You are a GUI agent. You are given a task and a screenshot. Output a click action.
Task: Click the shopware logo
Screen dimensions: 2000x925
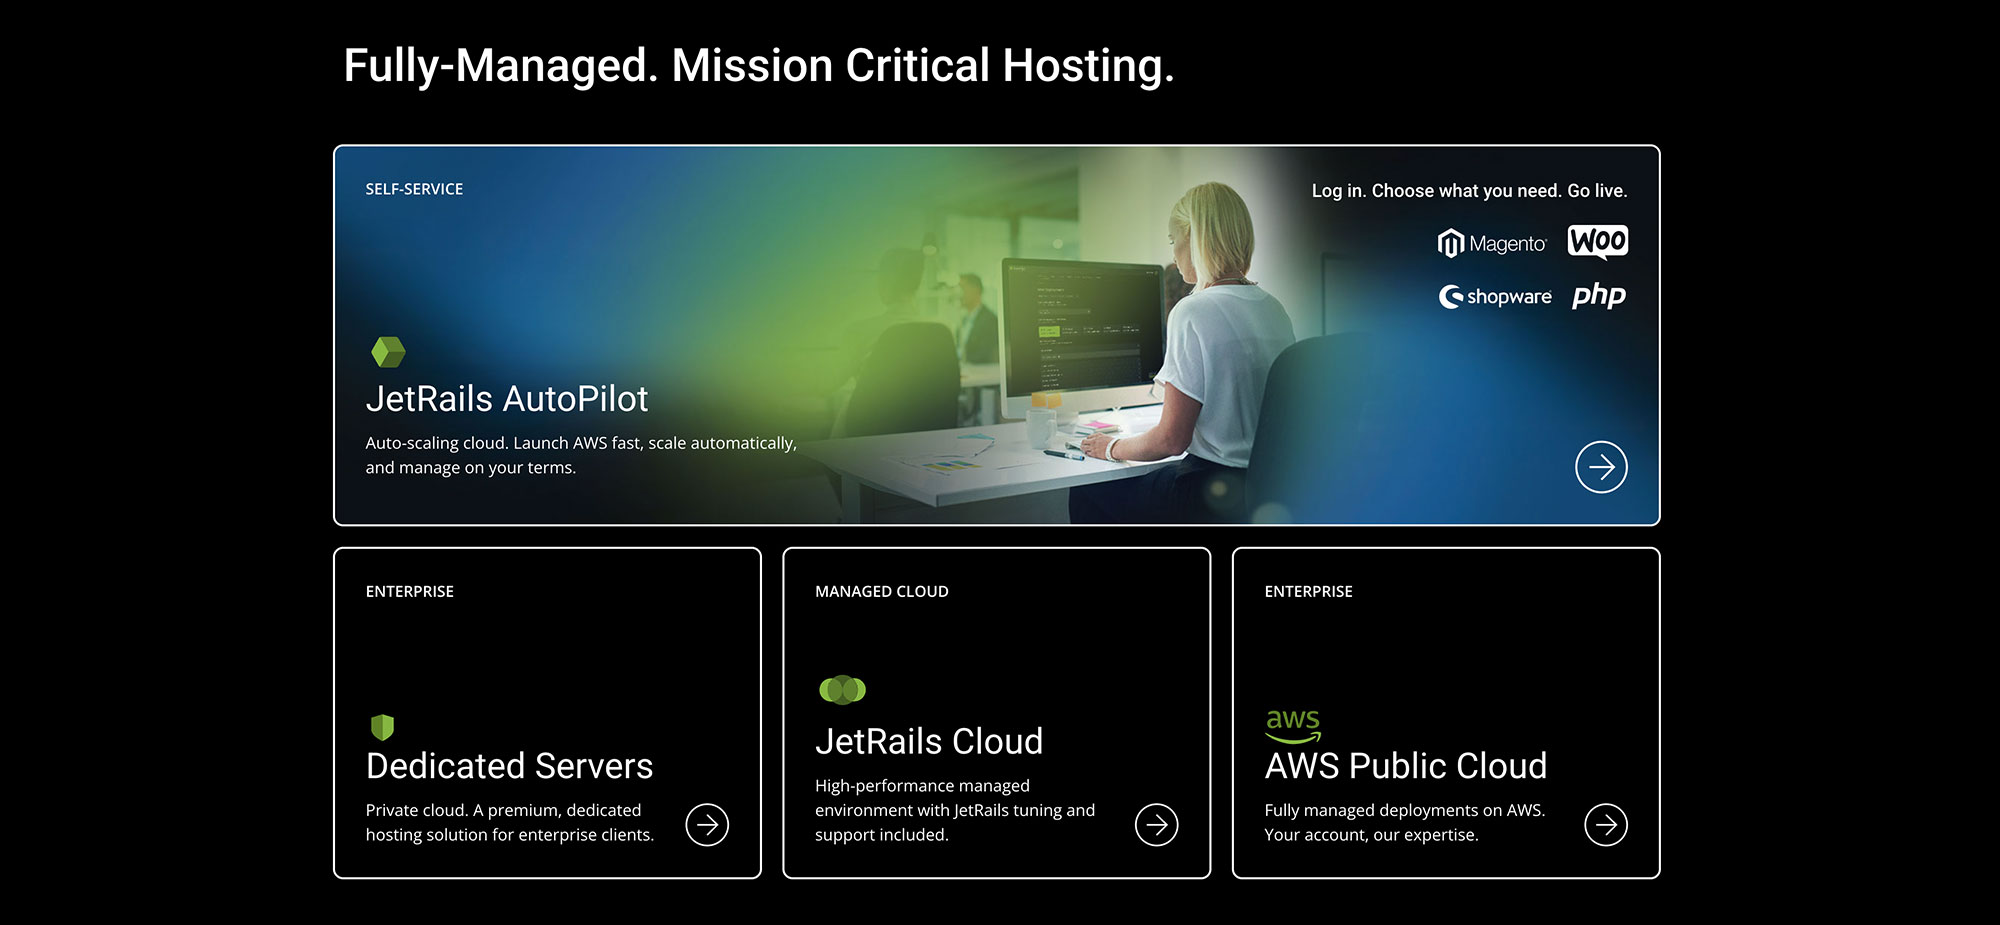point(1495,296)
